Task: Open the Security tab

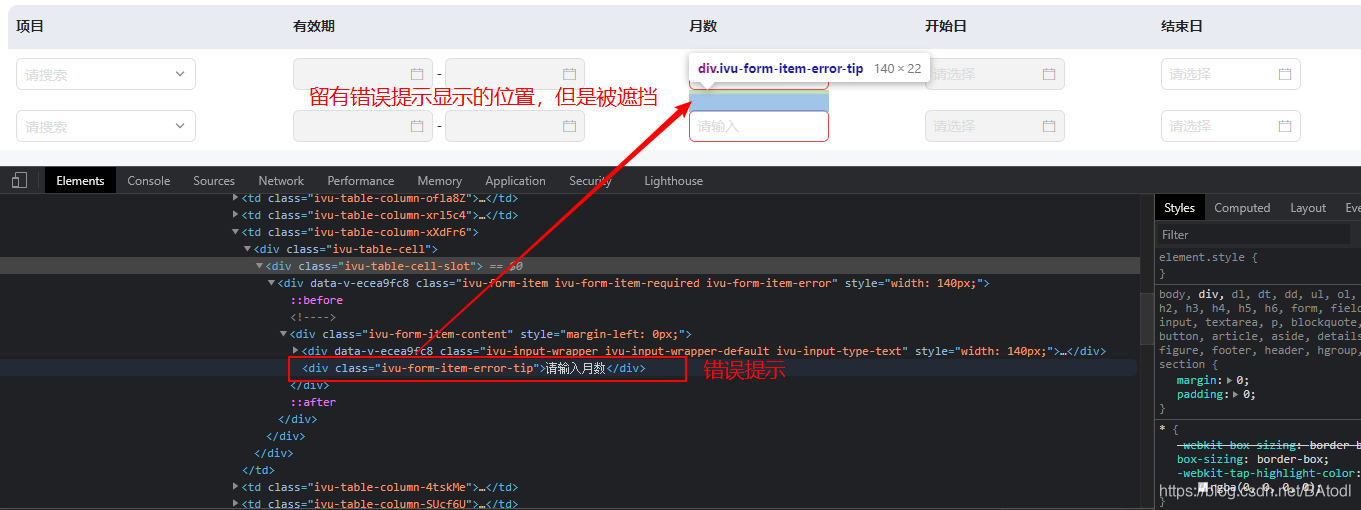Action: tap(590, 181)
